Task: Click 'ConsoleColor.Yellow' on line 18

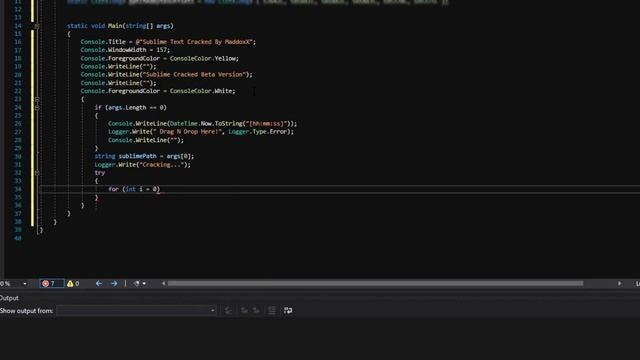Action: (204, 58)
